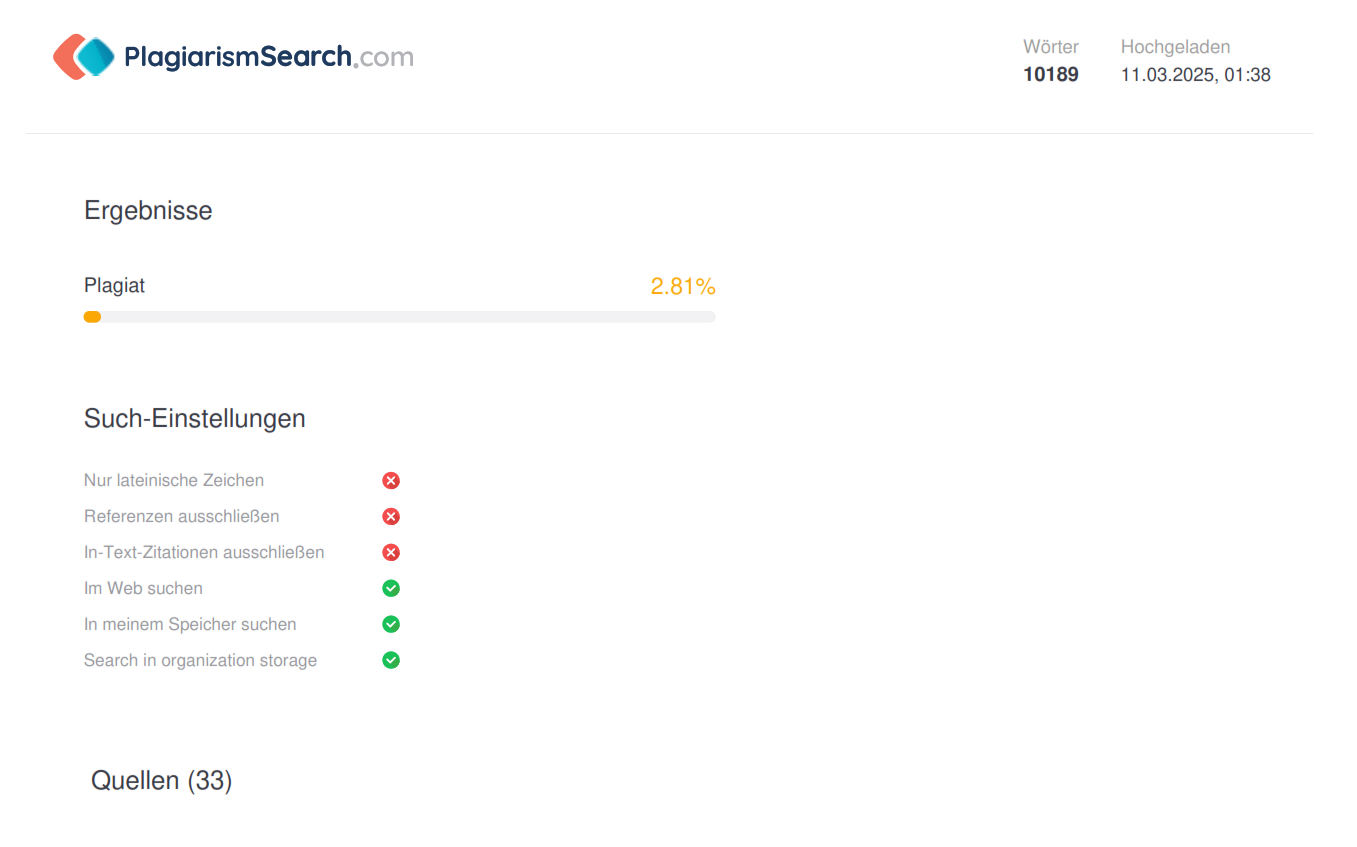Click the Plagiat label above the bar
Image resolution: width=1357 pixels, height=847 pixels.
point(114,286)
